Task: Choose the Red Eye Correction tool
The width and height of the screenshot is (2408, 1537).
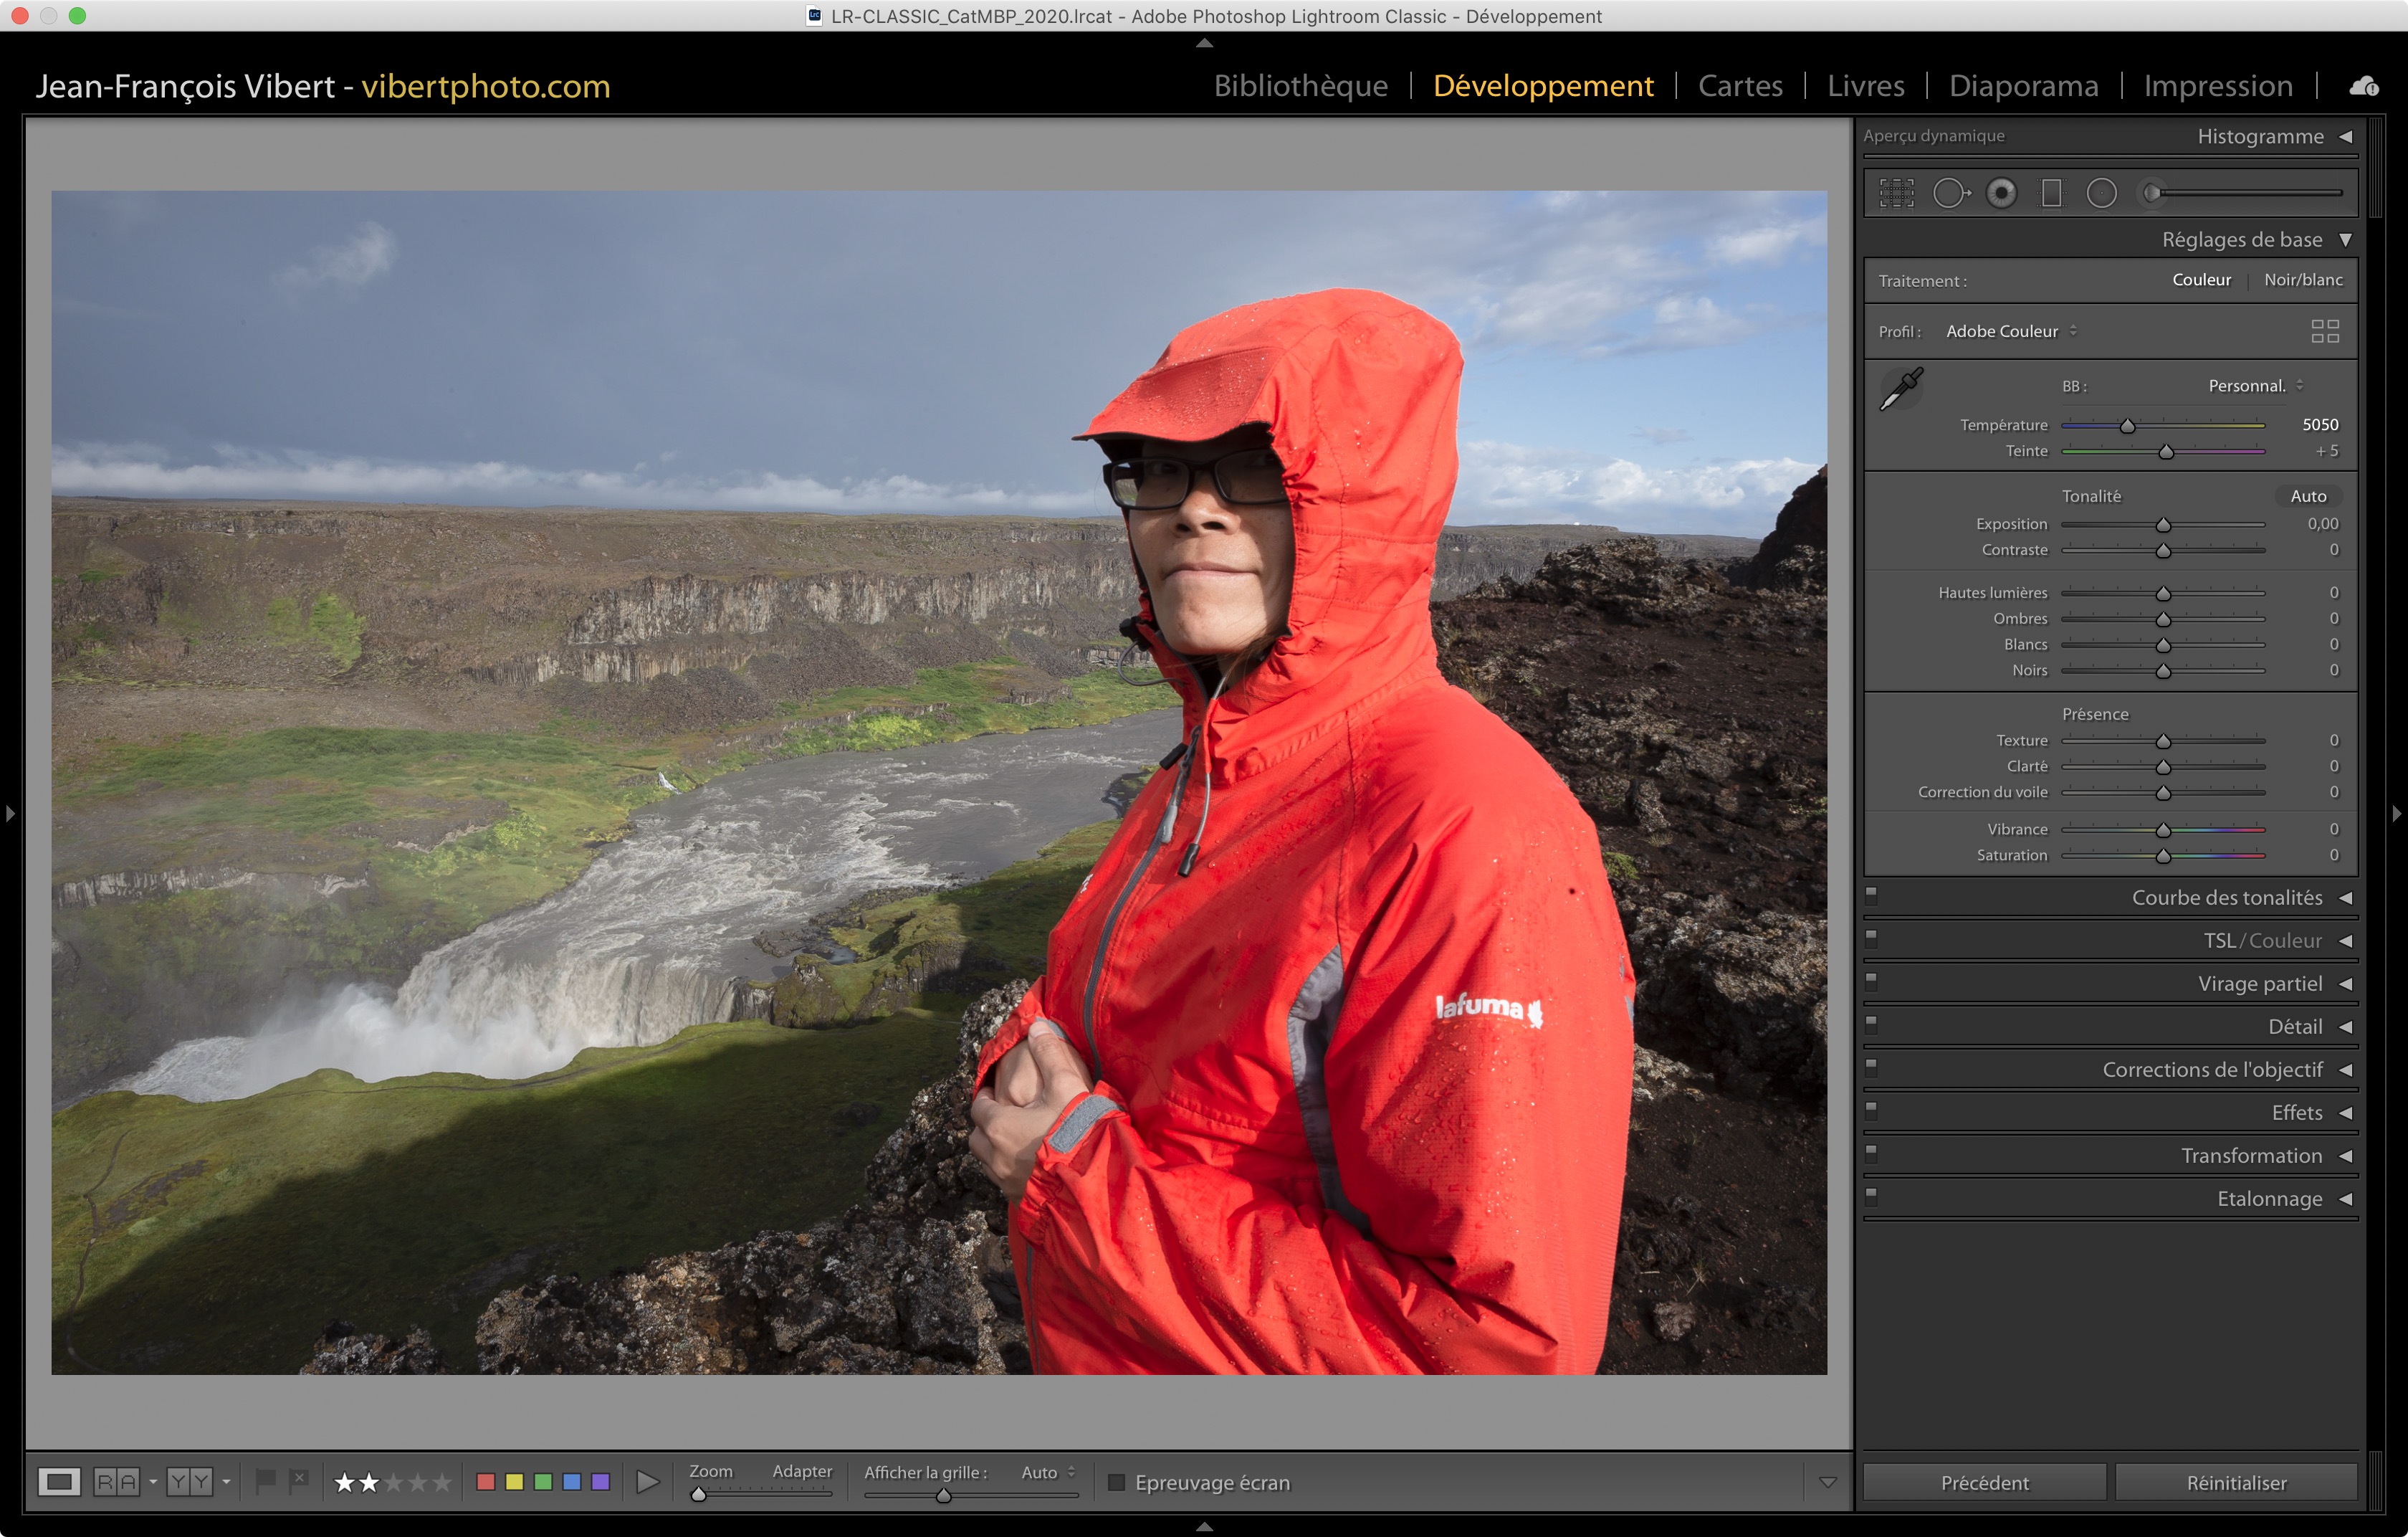Action: click(x=2001, y=193)
